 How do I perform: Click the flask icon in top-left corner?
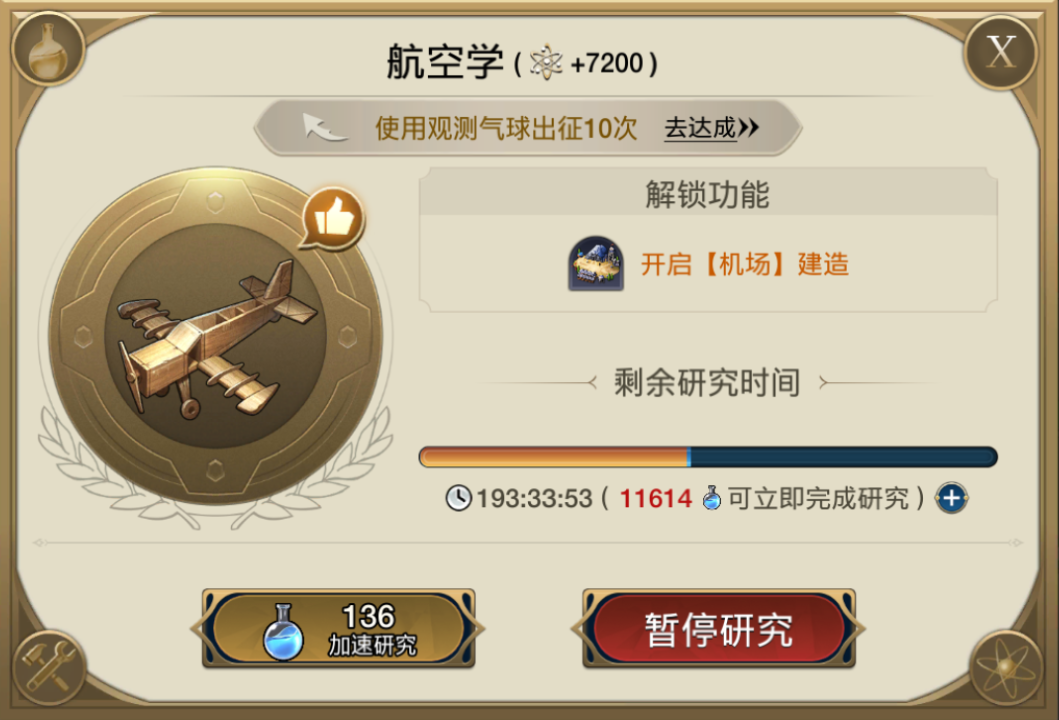coord(47,49)
